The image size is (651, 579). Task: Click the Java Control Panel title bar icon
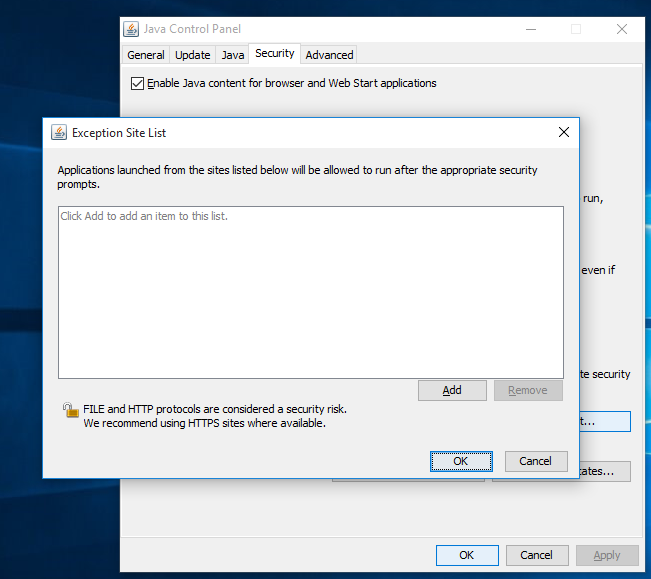click(x=131, y=29)
